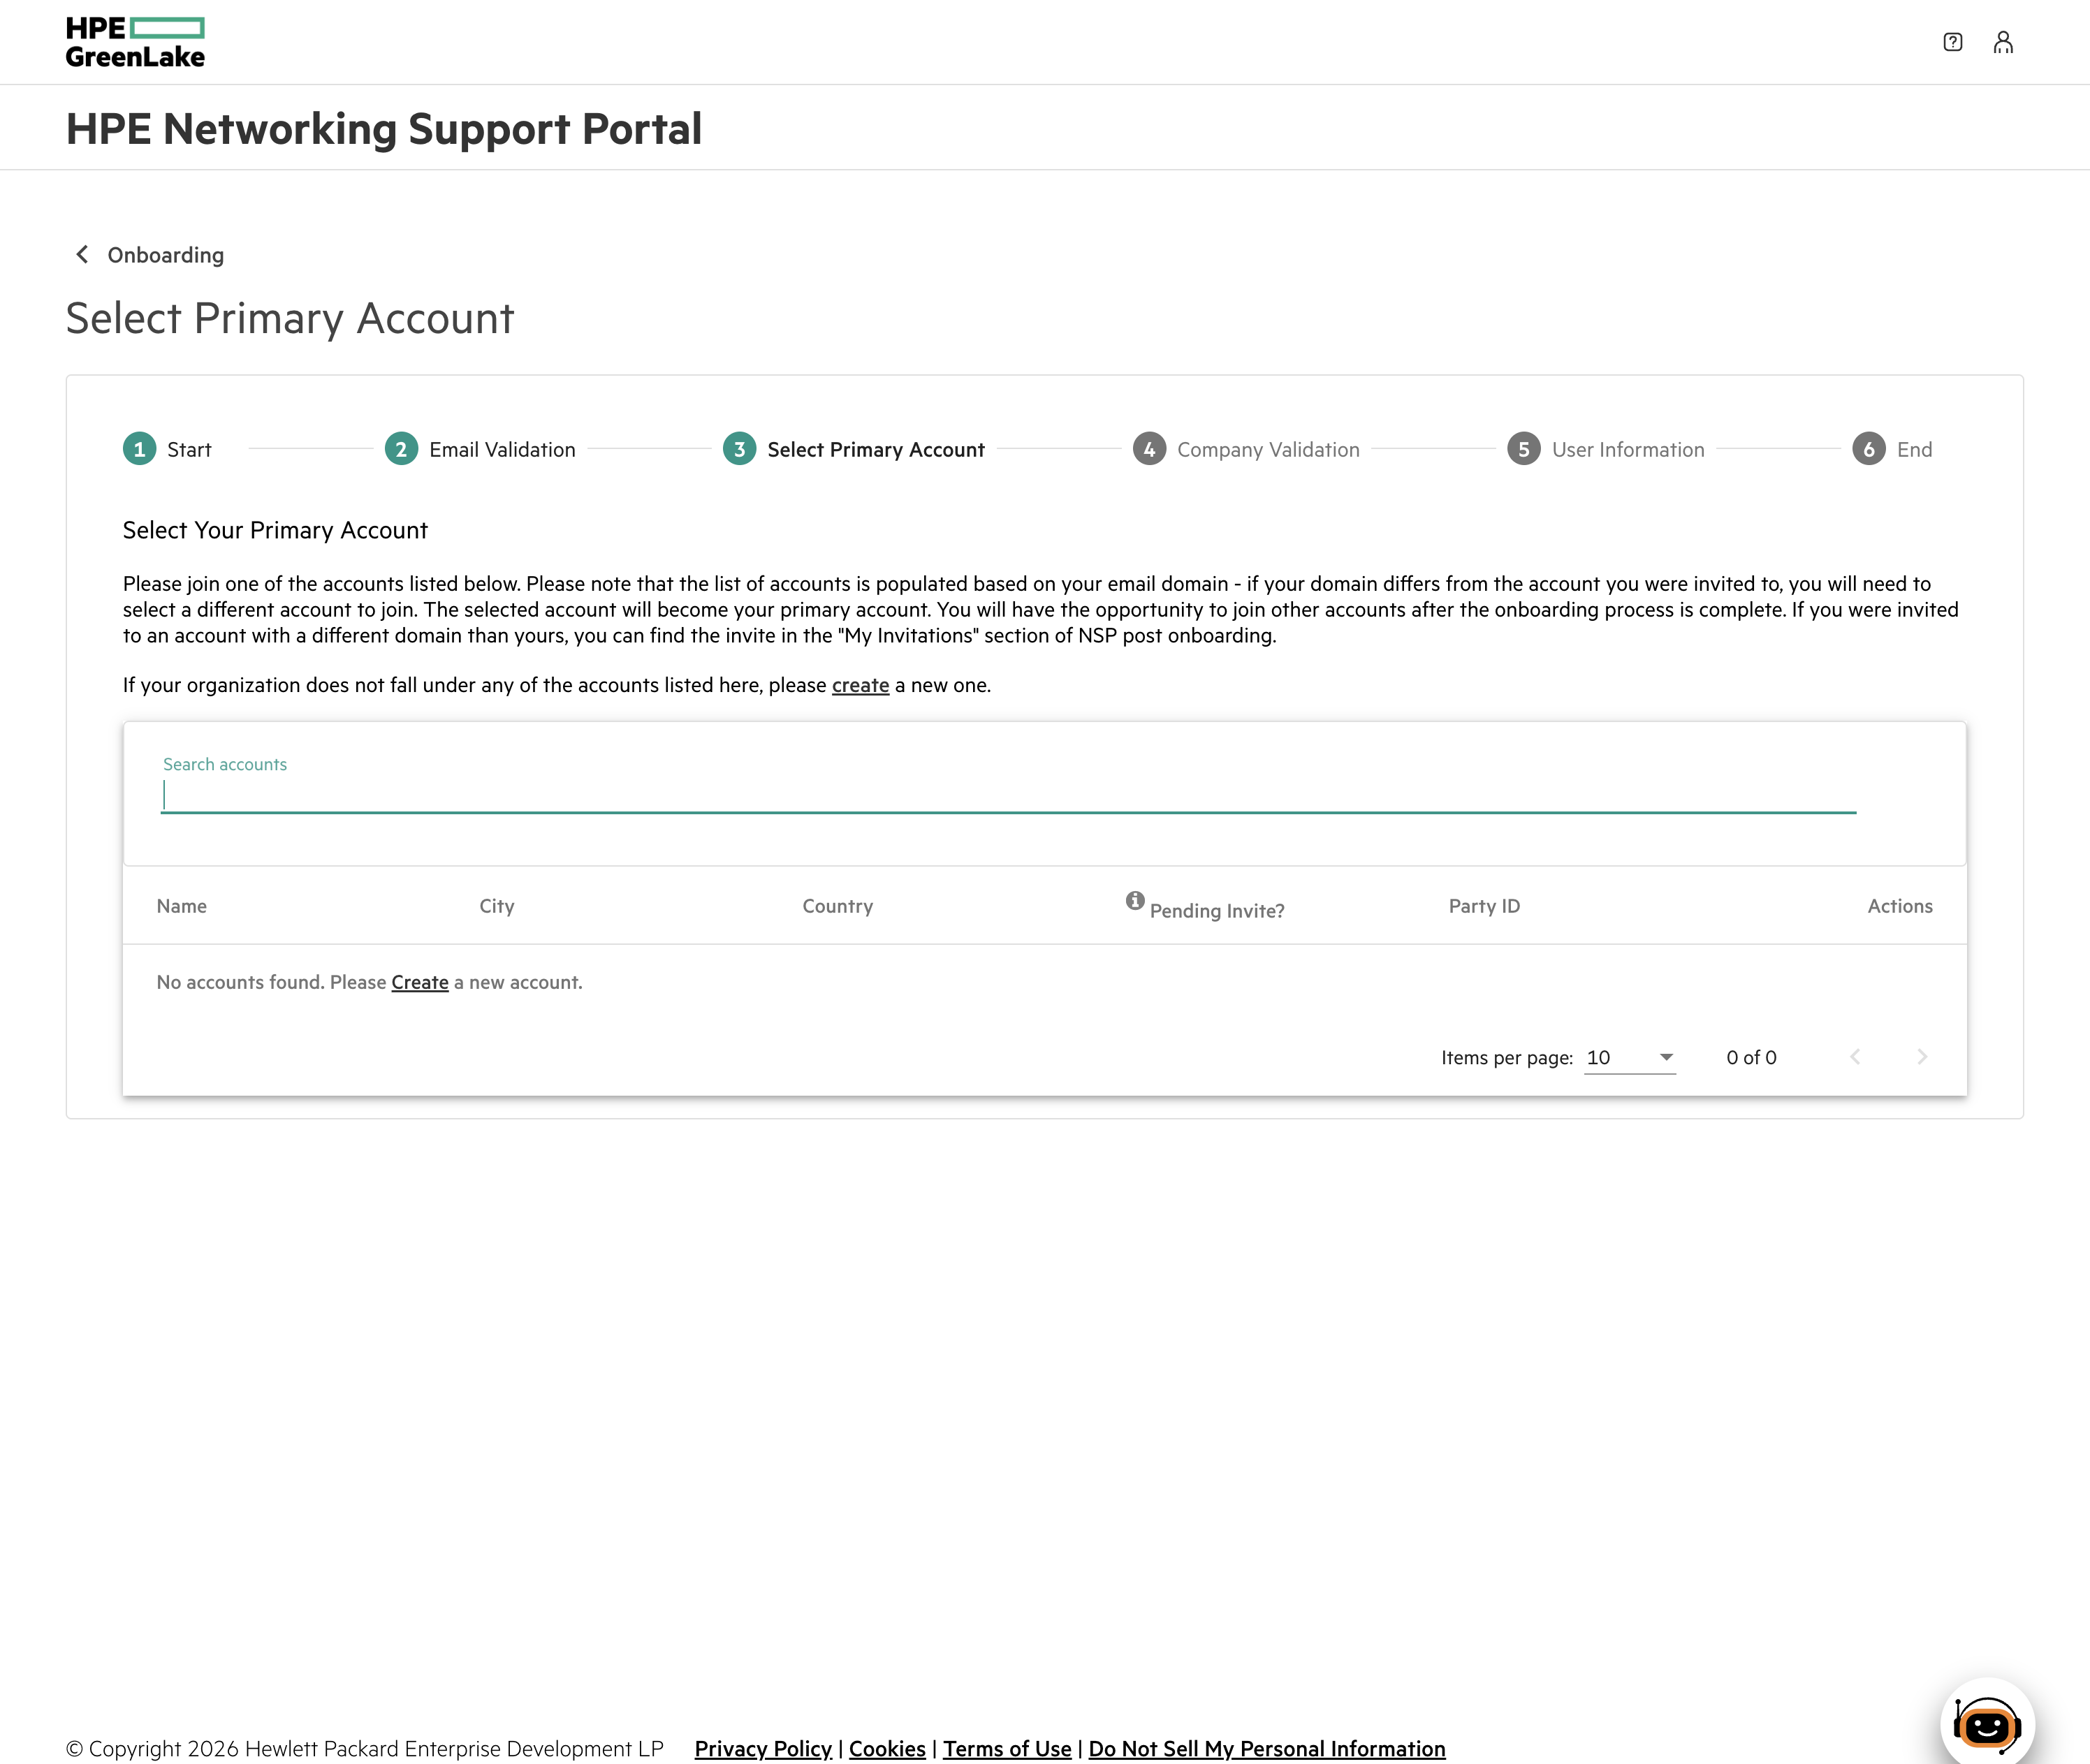The image size is (2090, 1764).
Task: Open the Cookies footer link
Action: 887,1748
